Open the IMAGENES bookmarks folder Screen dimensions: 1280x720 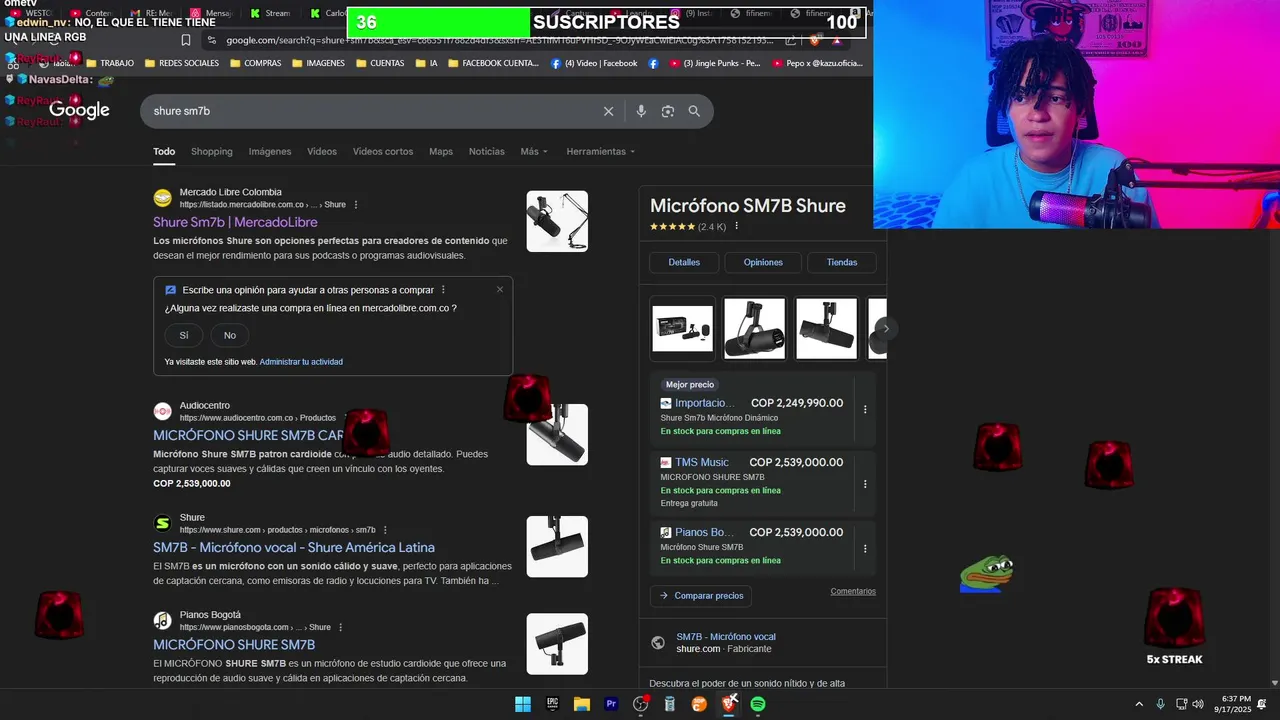(318, 63)
